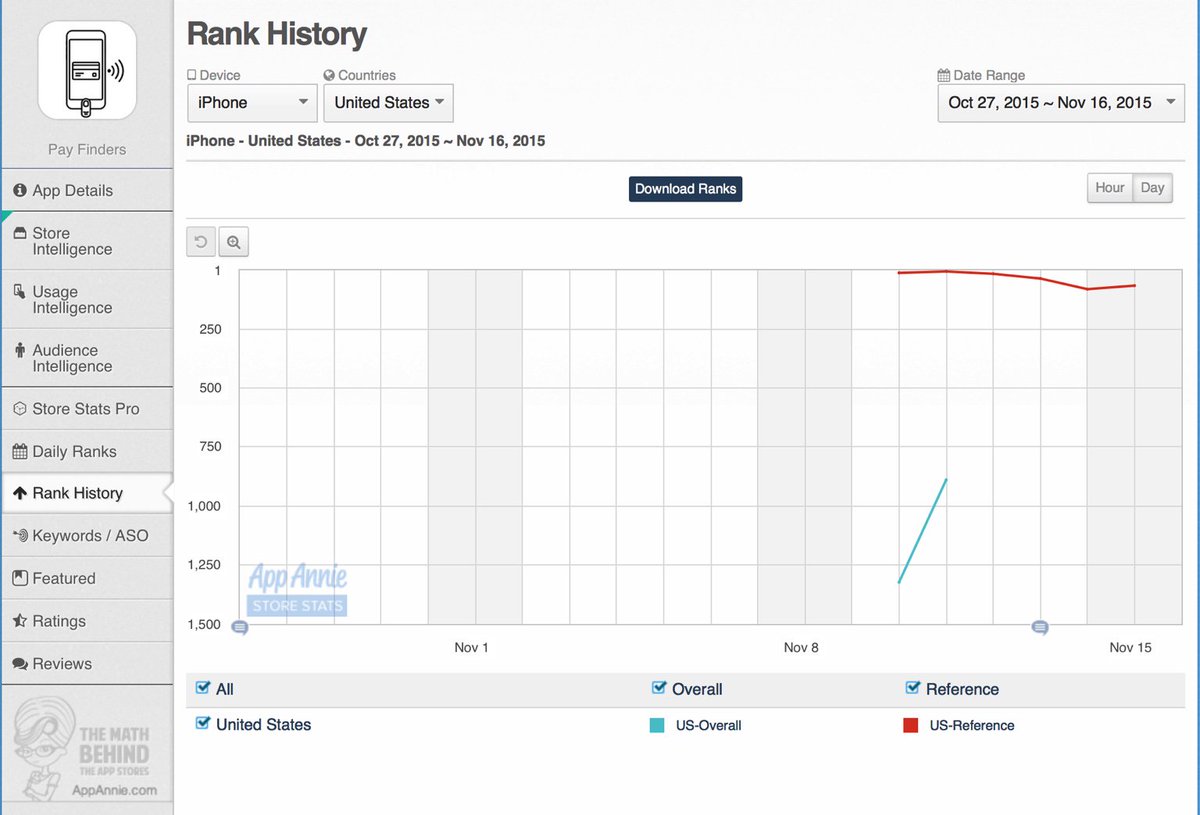Open the Ratings page
The image size is (1200, 815).
[86, 621]
